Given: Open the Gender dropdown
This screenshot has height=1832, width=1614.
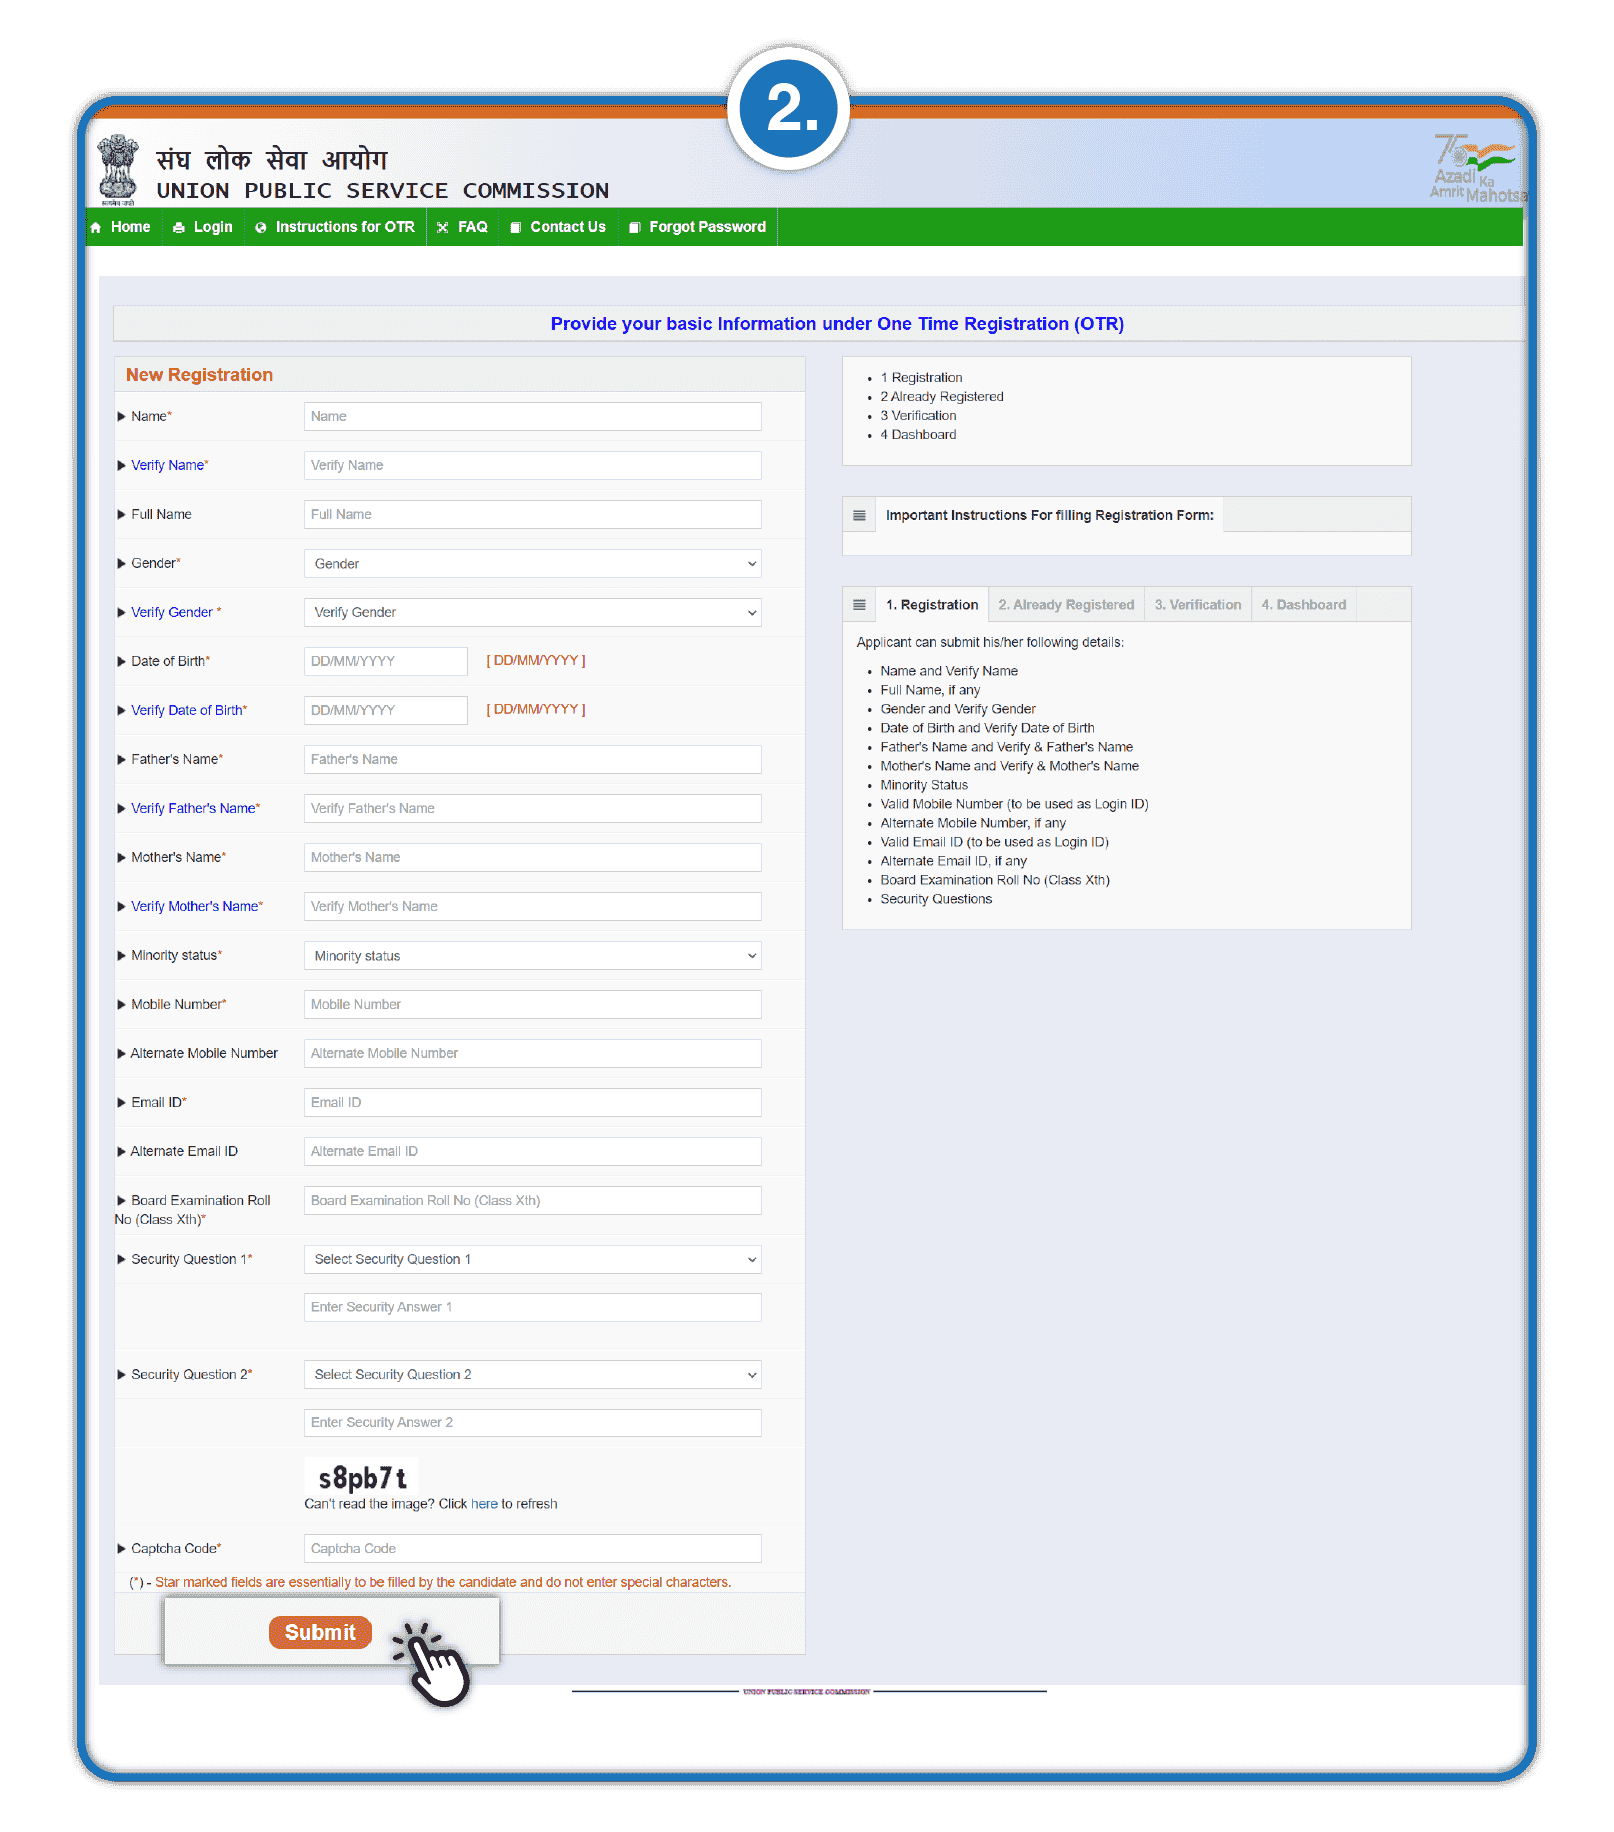Looking at the screenshot, I should pos(533,564).
